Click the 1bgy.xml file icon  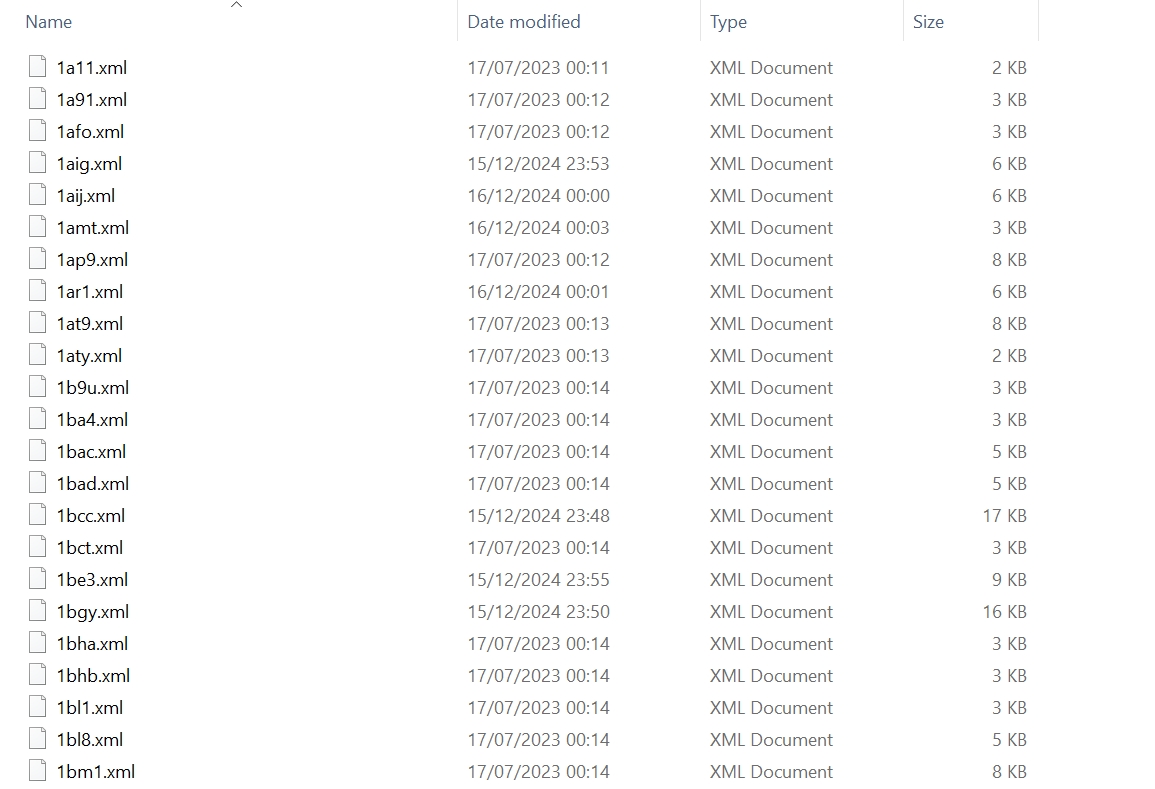[x=38, y=610]
